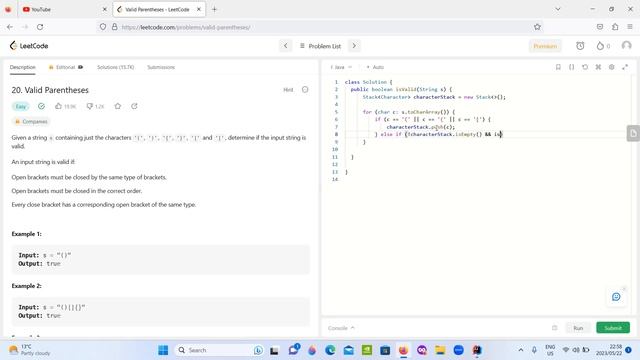Save to Pocket icon
Viewport: 640px width, 360px height.
pyautogui.click(x=600, y=27)
